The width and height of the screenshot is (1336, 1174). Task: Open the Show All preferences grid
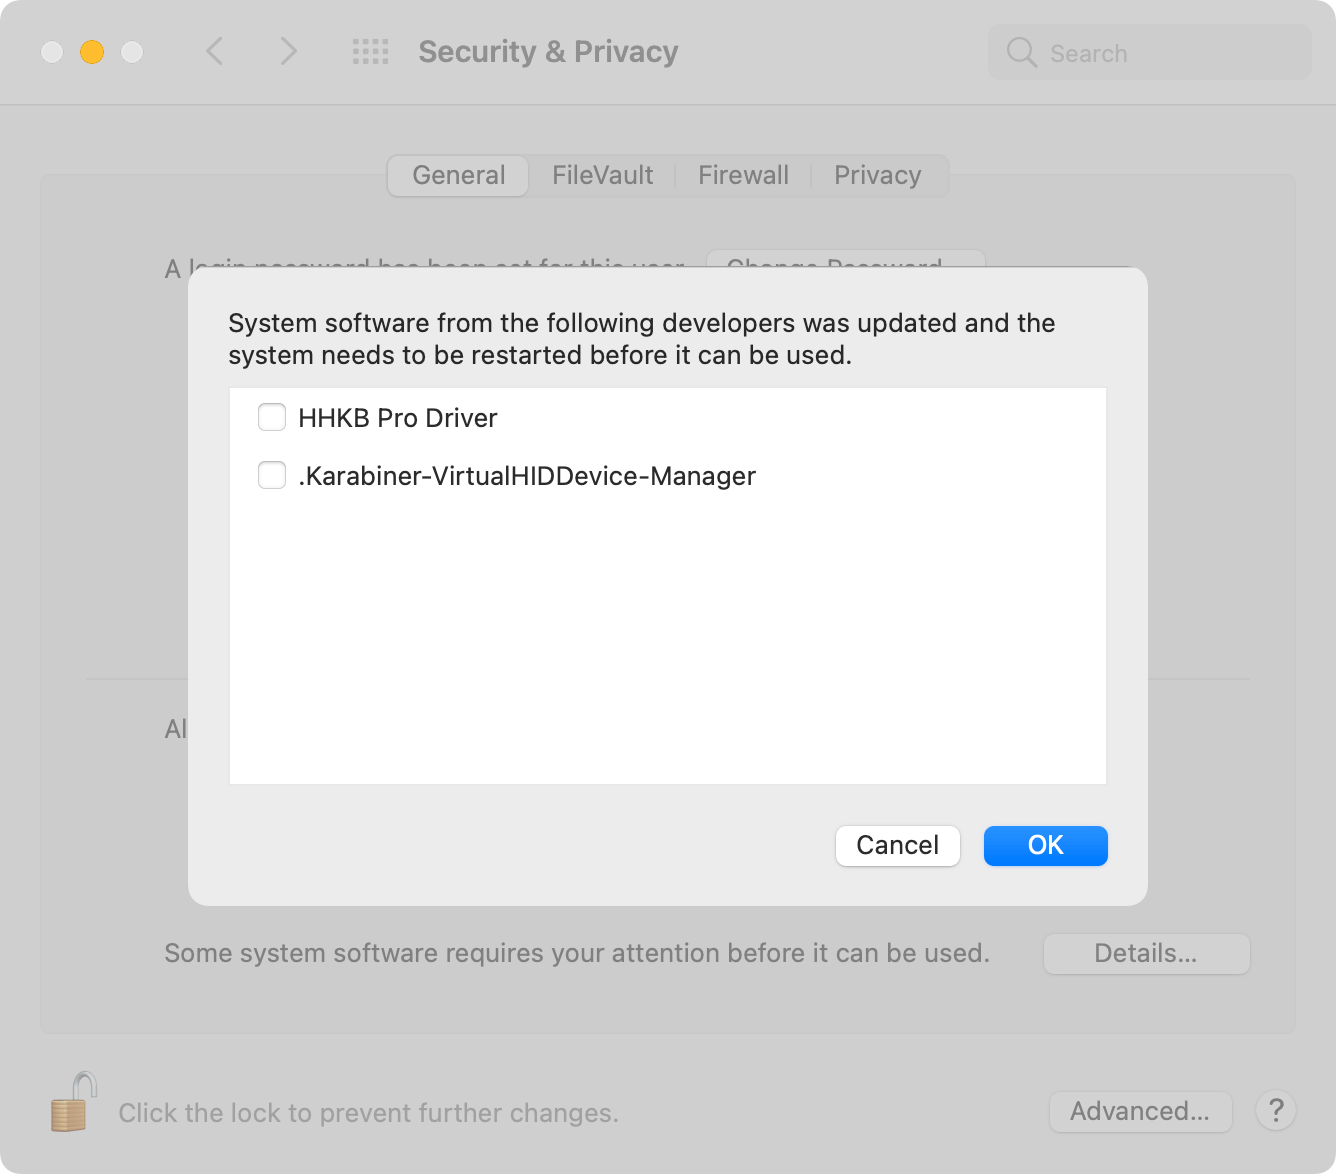point(370,52)
